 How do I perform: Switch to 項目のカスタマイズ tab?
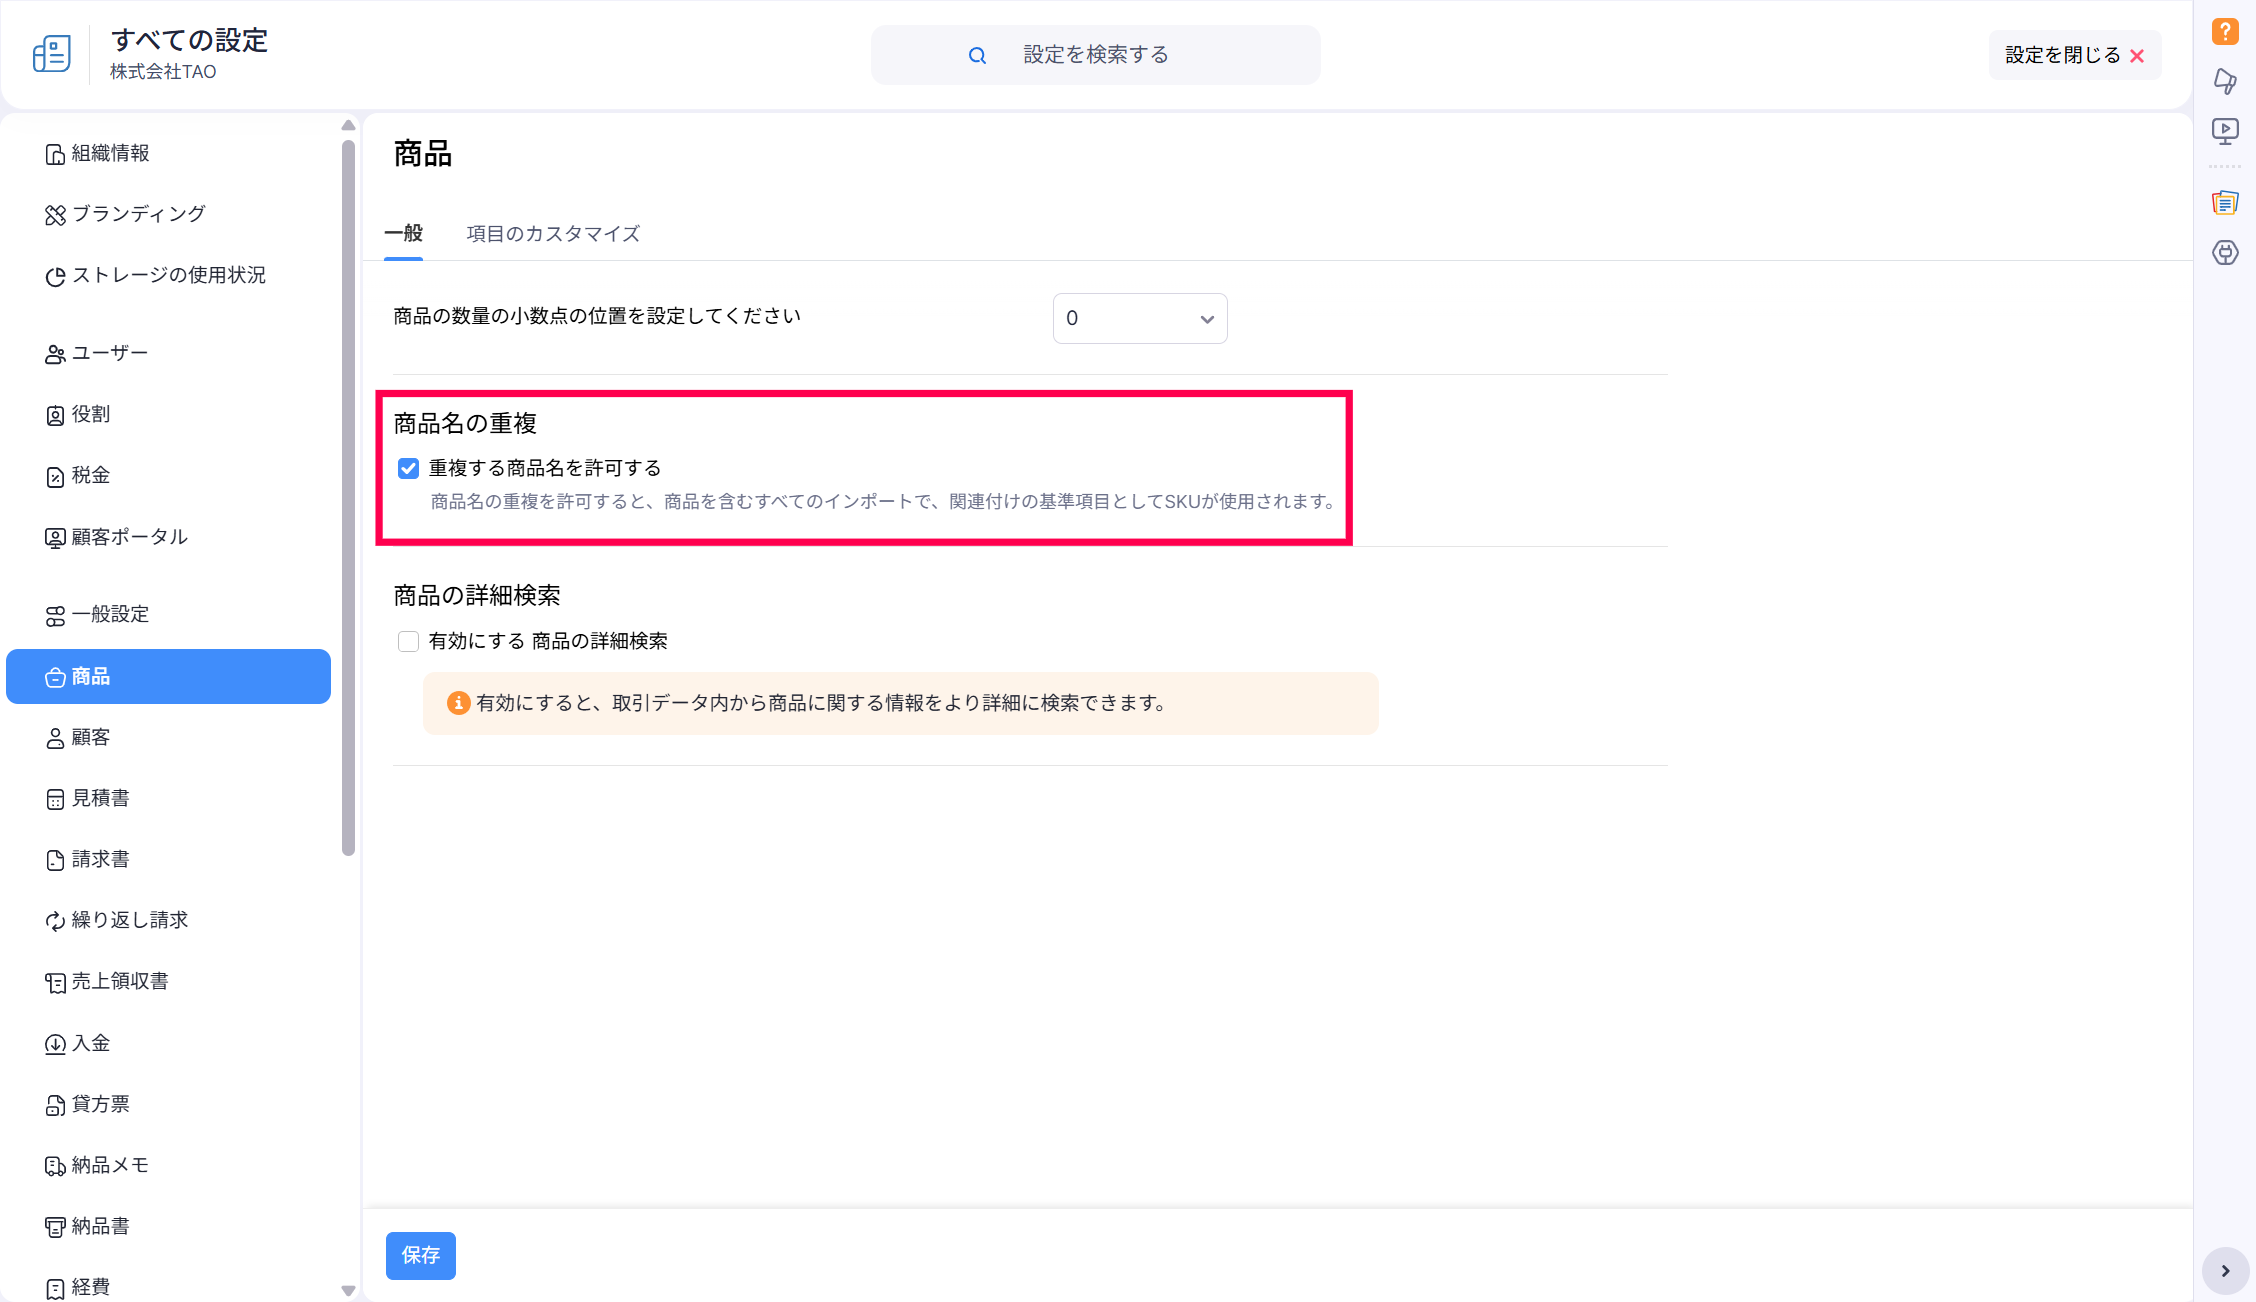(553, 234)
